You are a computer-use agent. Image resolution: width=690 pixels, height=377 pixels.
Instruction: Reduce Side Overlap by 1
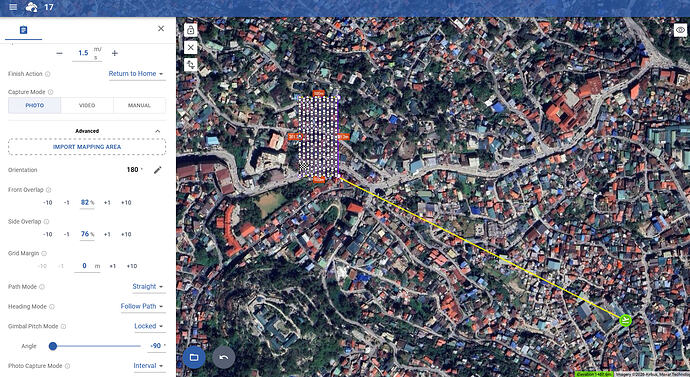66,234
